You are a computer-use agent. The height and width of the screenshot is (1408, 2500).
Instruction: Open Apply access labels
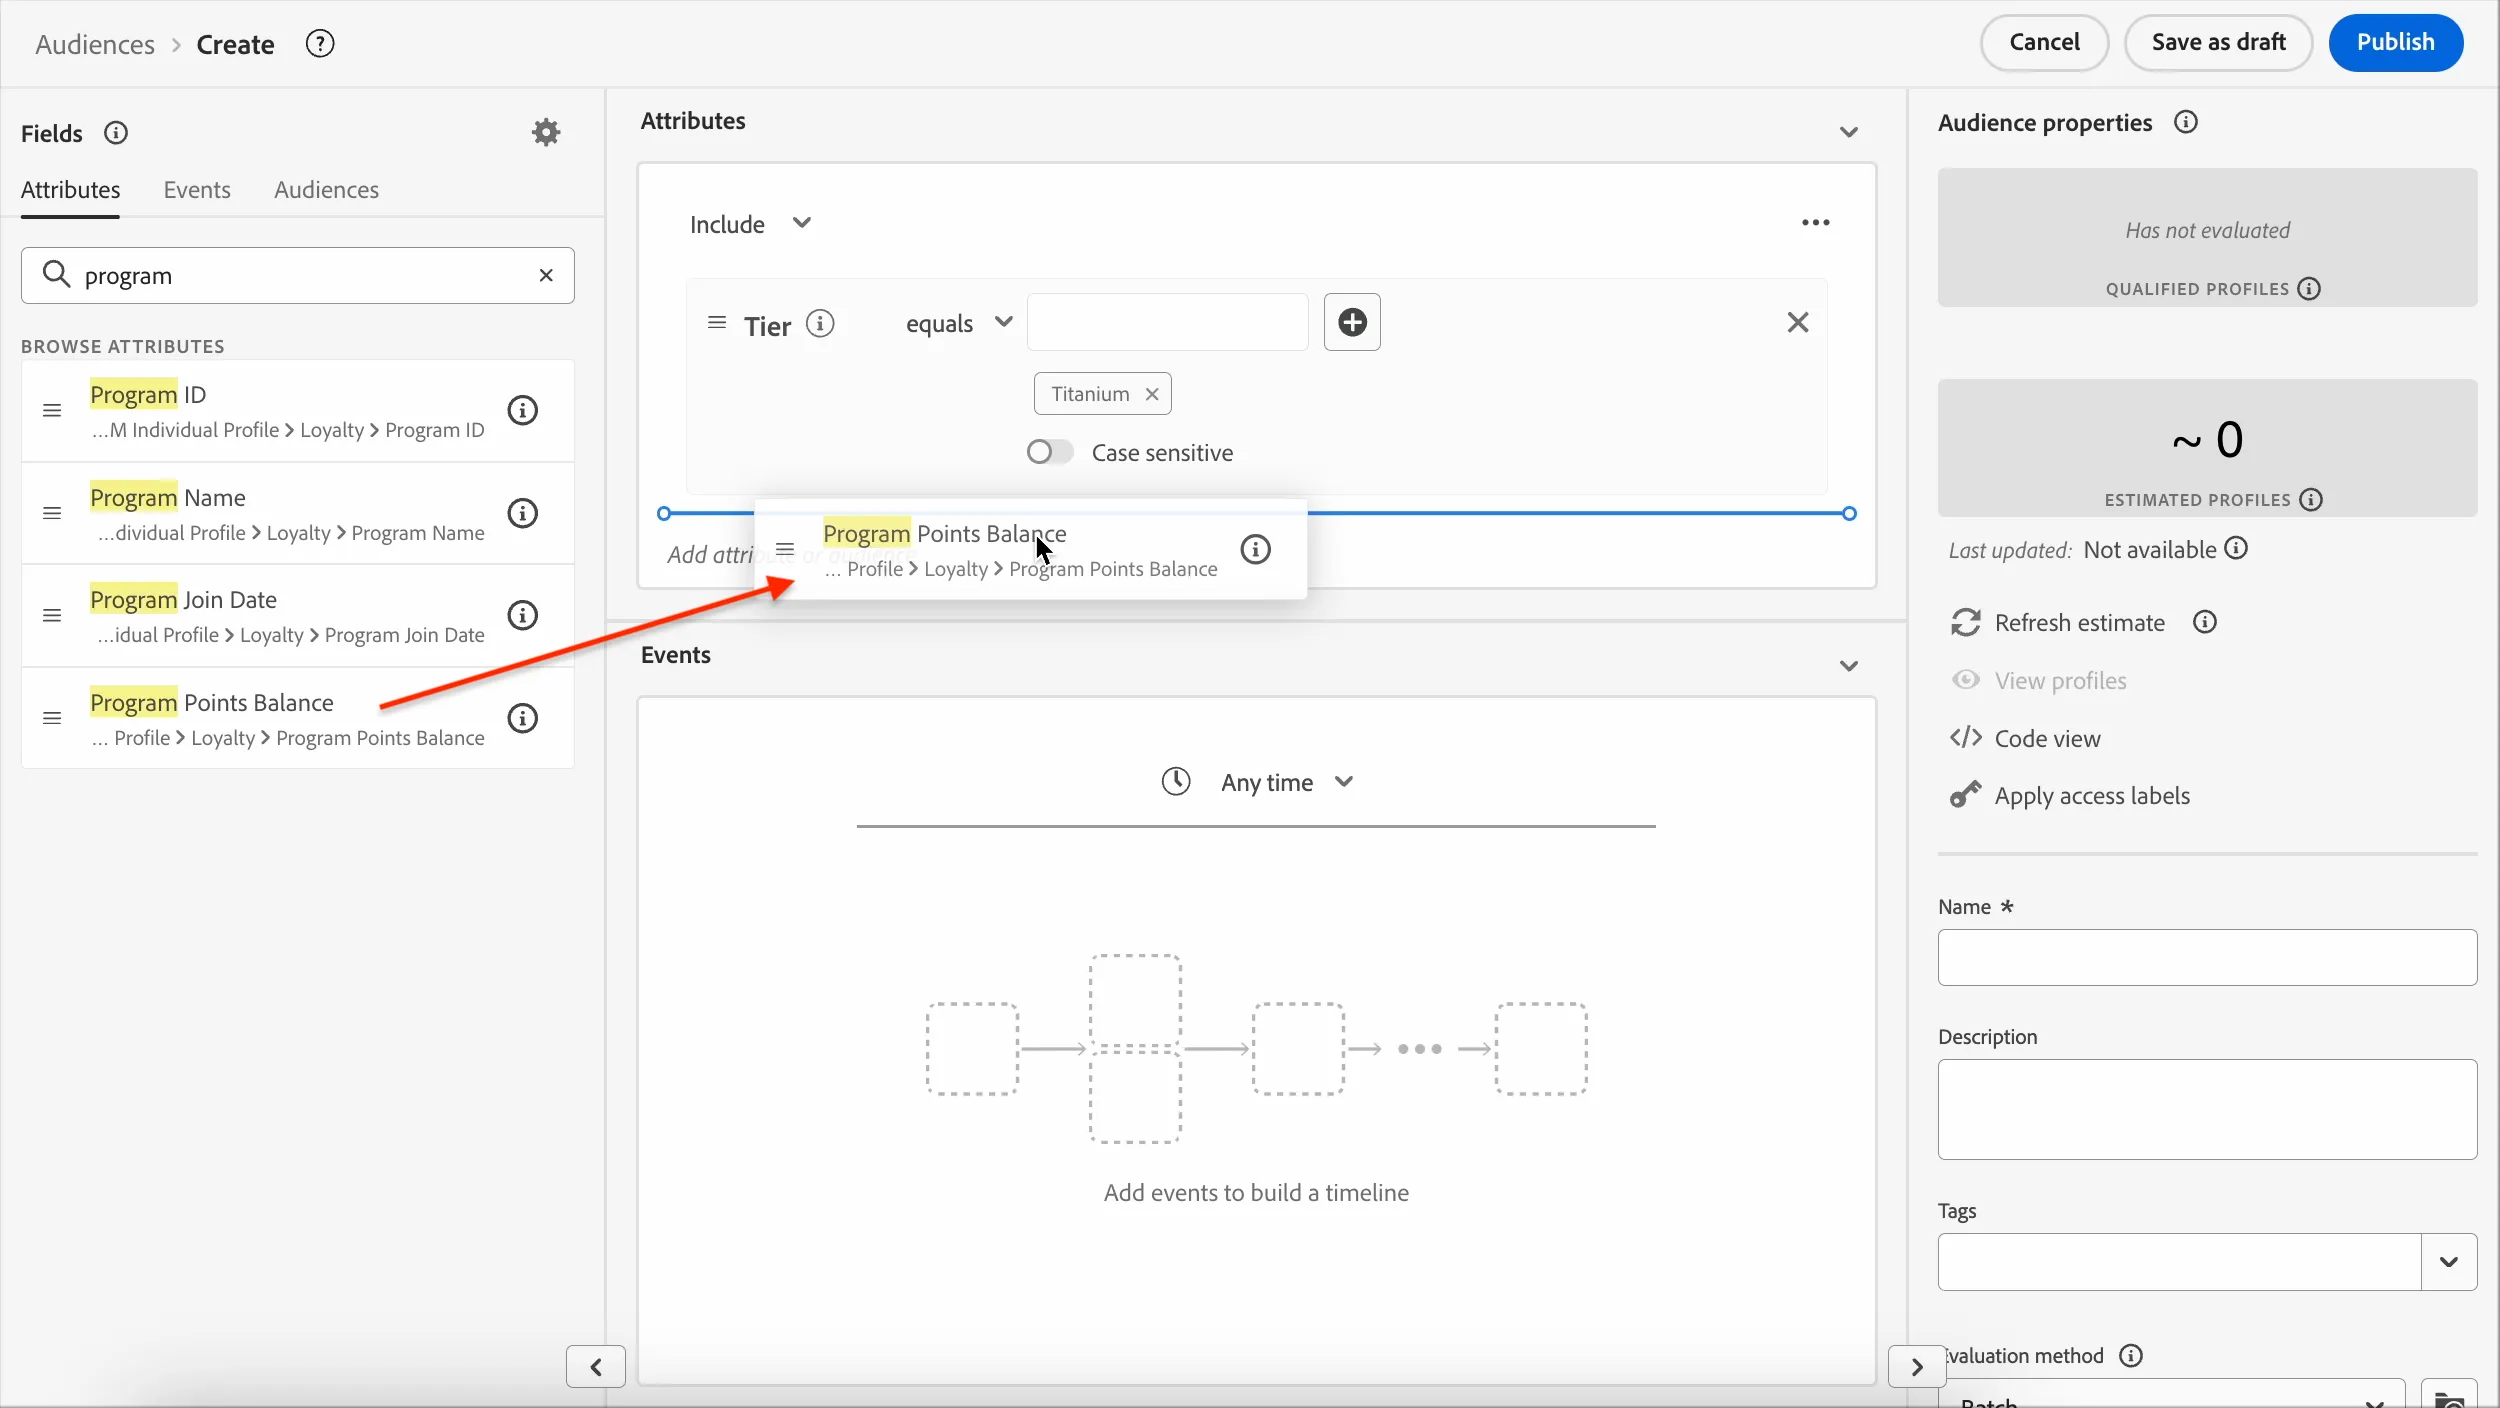[x=2070, y=796]
